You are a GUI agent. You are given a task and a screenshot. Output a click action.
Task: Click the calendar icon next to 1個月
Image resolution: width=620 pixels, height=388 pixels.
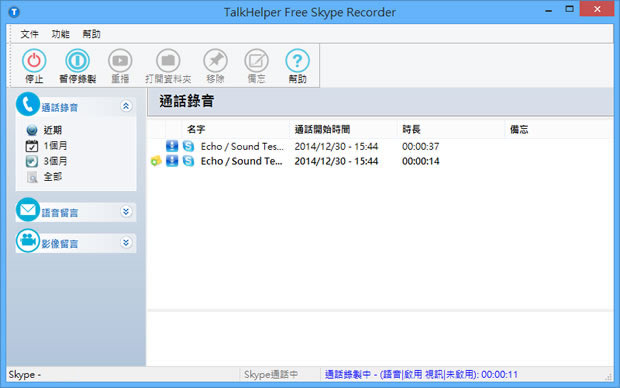pyautogui.click(x=32, y=146)
